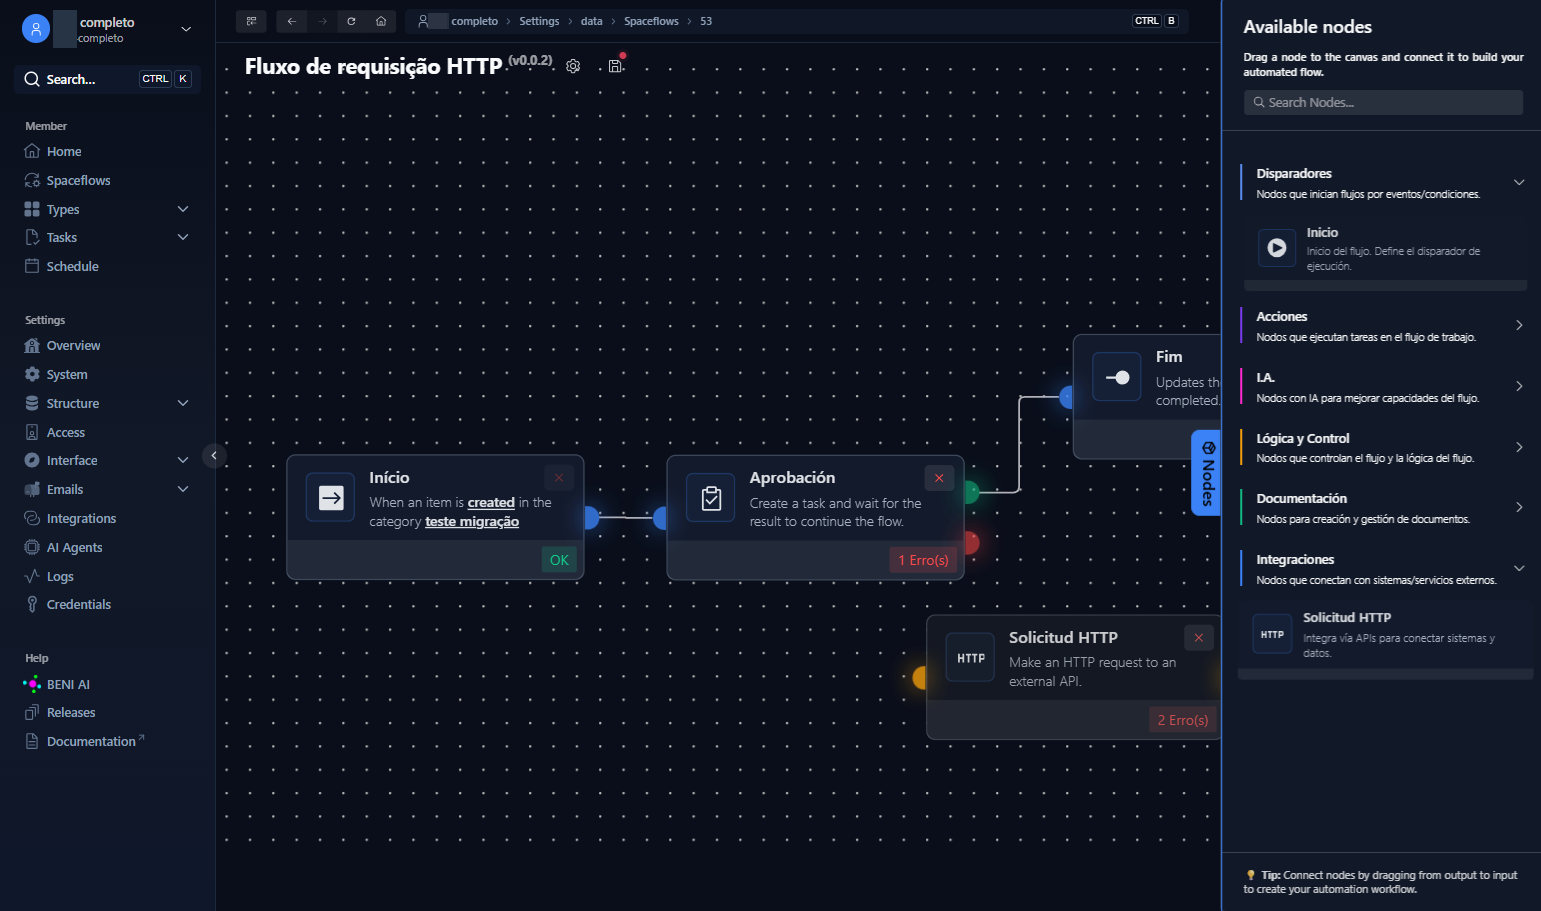Expand the Emails sidebar chevron
The image size is (1541, 911).
click(183, 489)
